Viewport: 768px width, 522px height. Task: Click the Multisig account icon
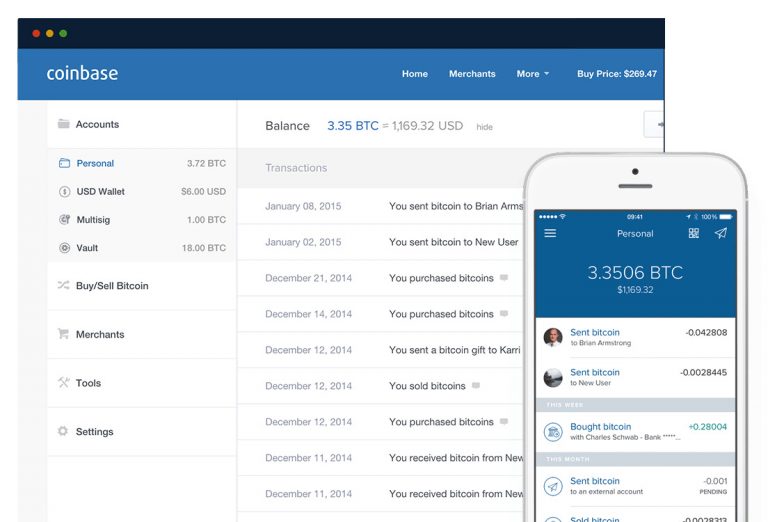(64, 219)
